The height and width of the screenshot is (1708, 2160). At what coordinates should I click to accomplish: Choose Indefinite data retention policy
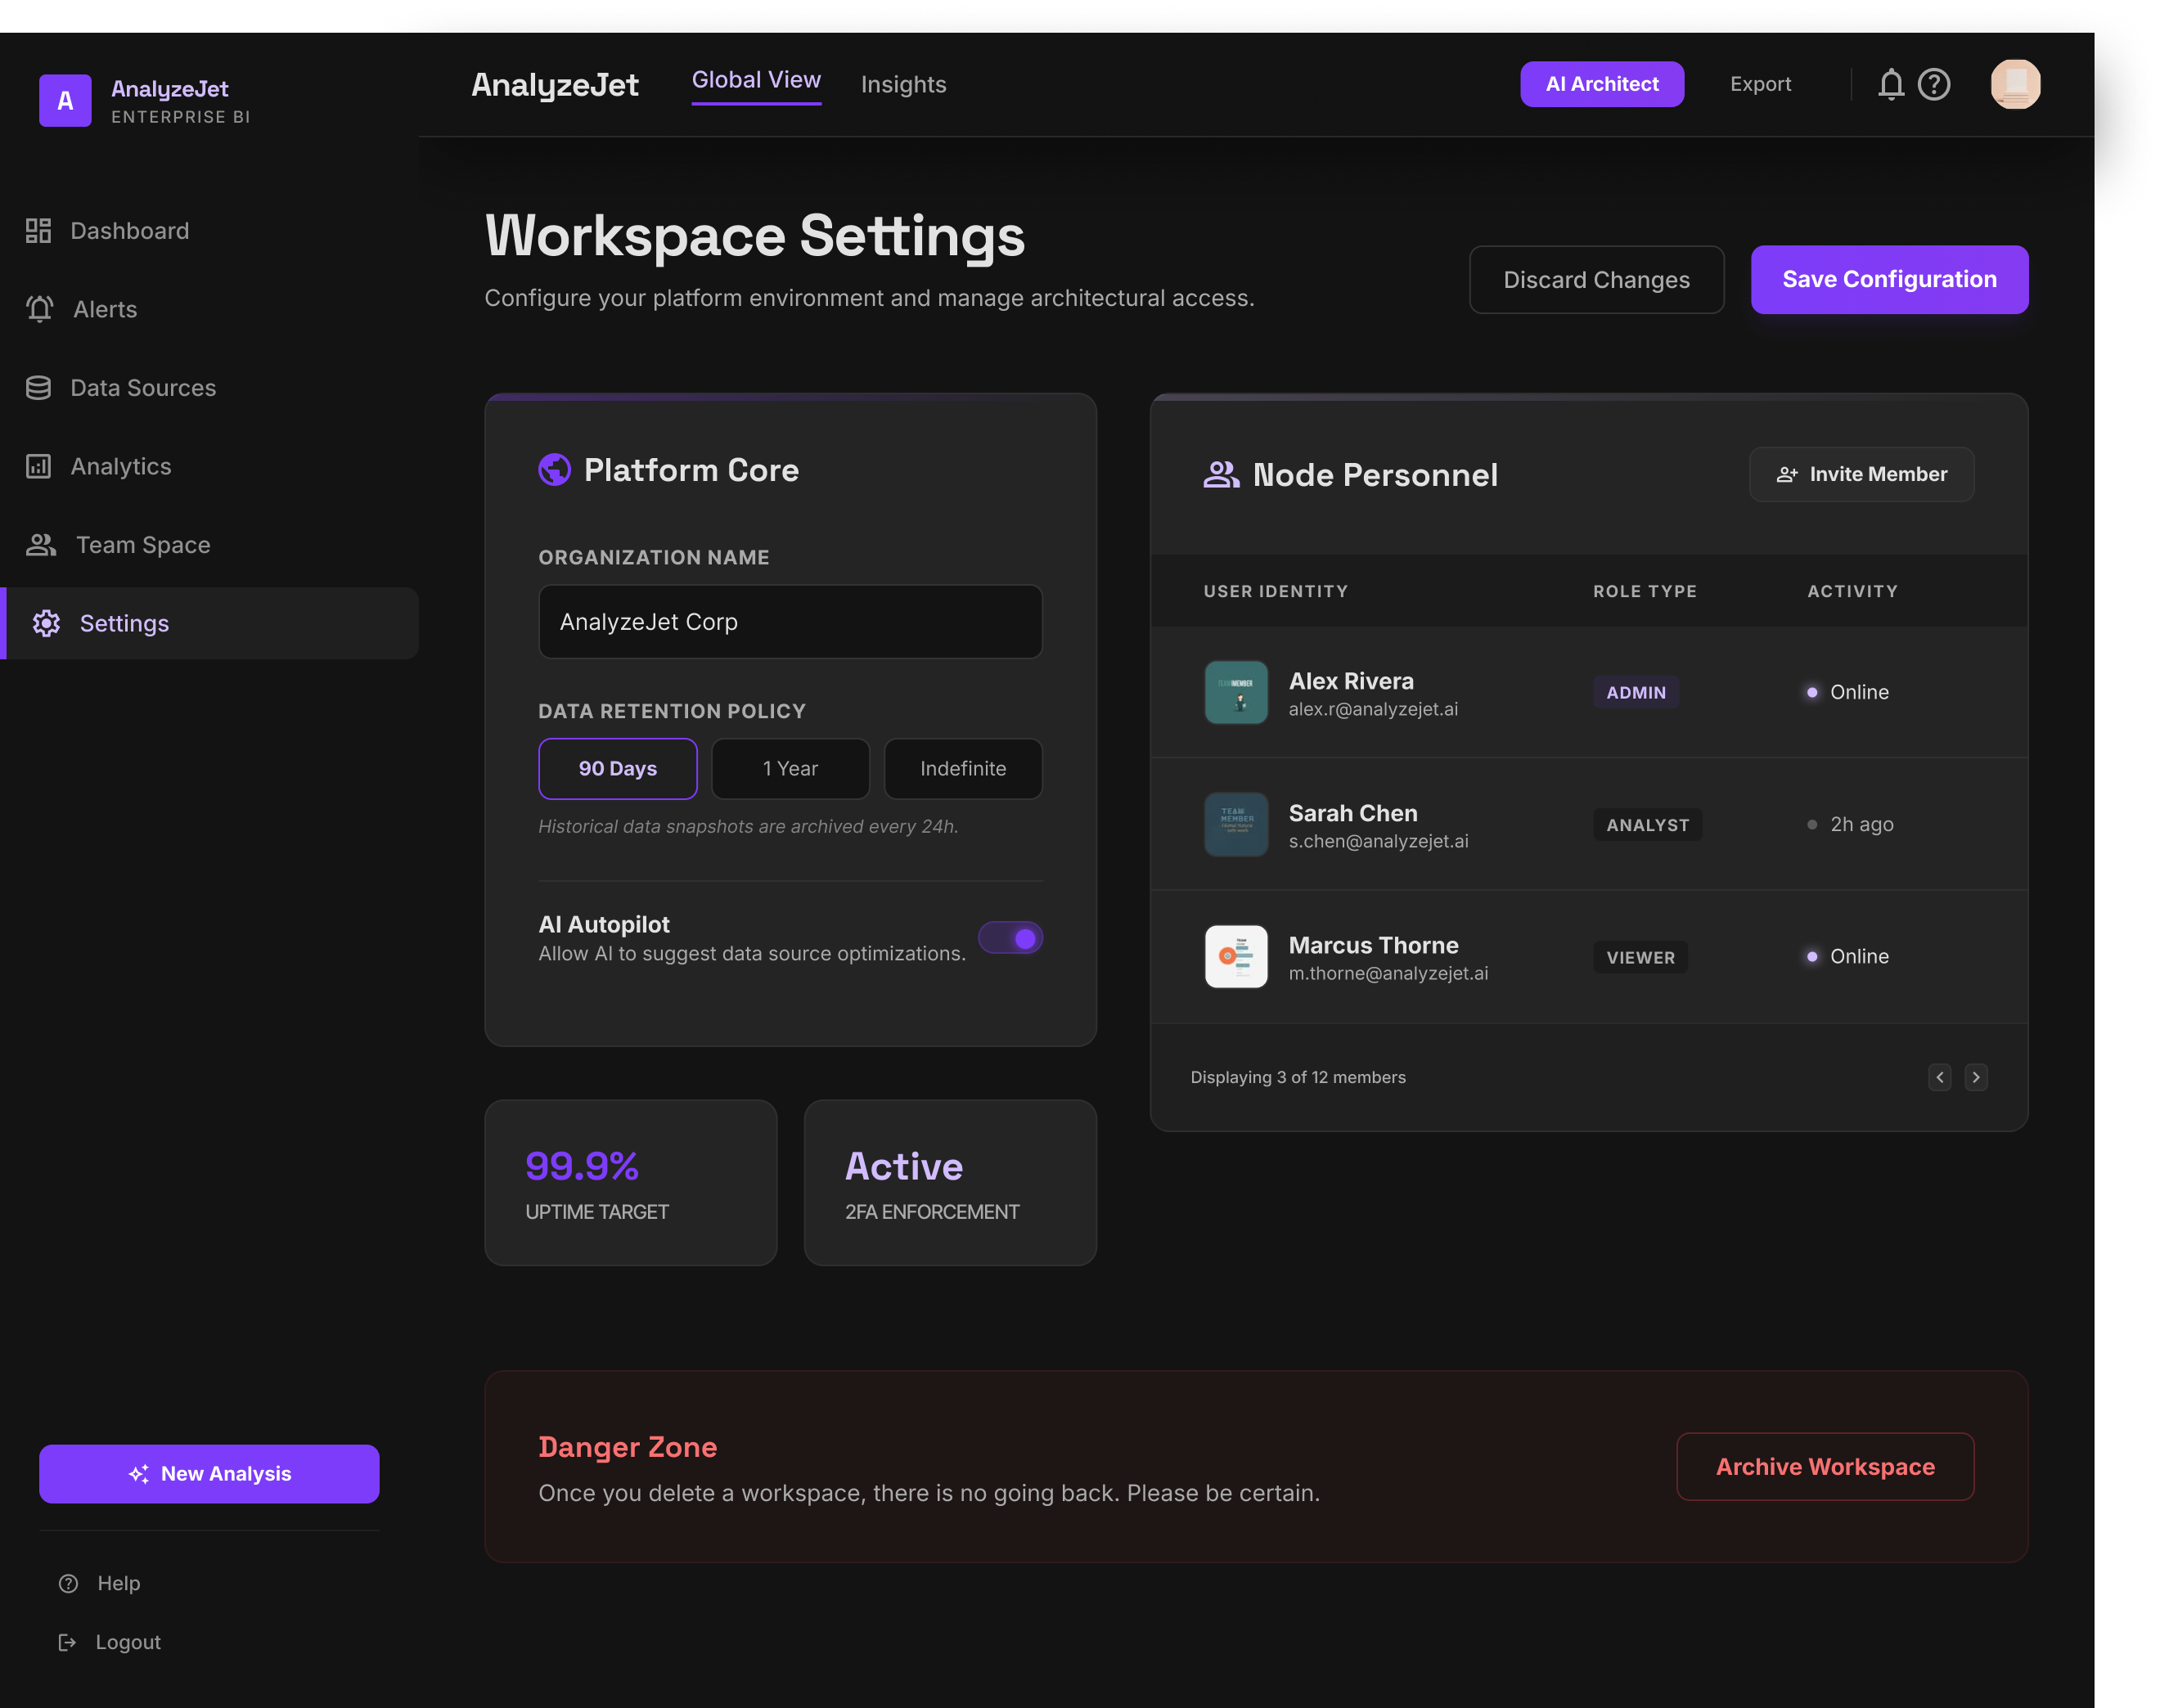pyautogui.click(x=962, y=769)
